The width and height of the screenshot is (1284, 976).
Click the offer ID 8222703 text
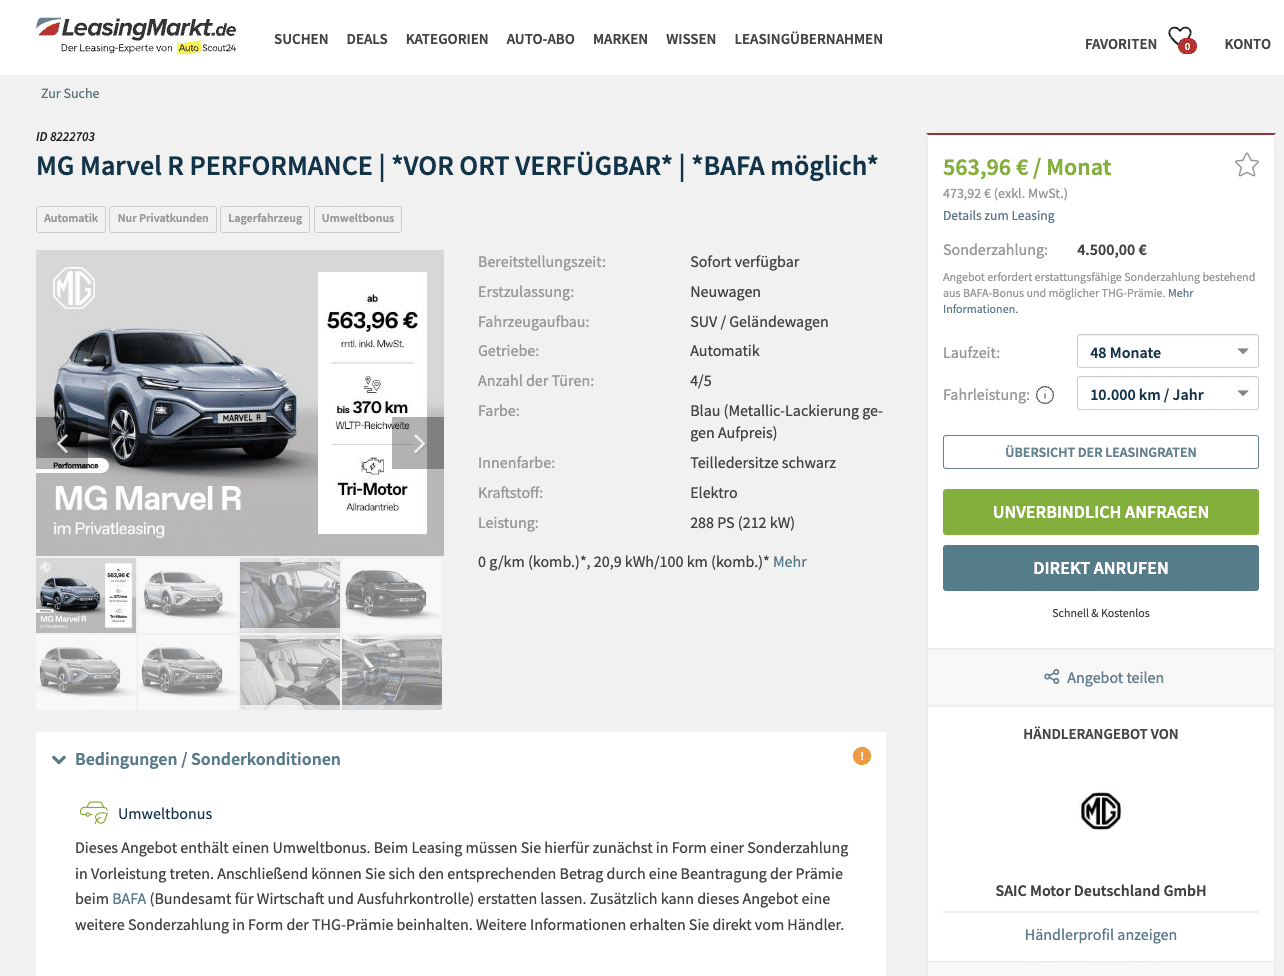pos(66,136)
